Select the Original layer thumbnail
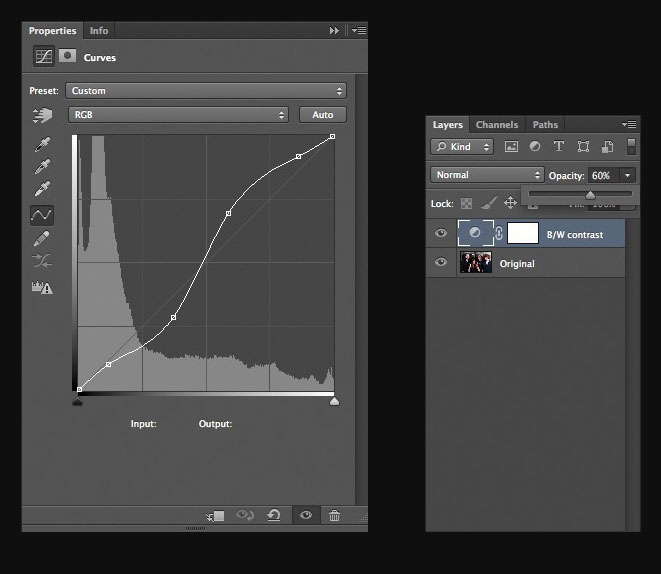 pyautogui.click(x=476, y=262)
